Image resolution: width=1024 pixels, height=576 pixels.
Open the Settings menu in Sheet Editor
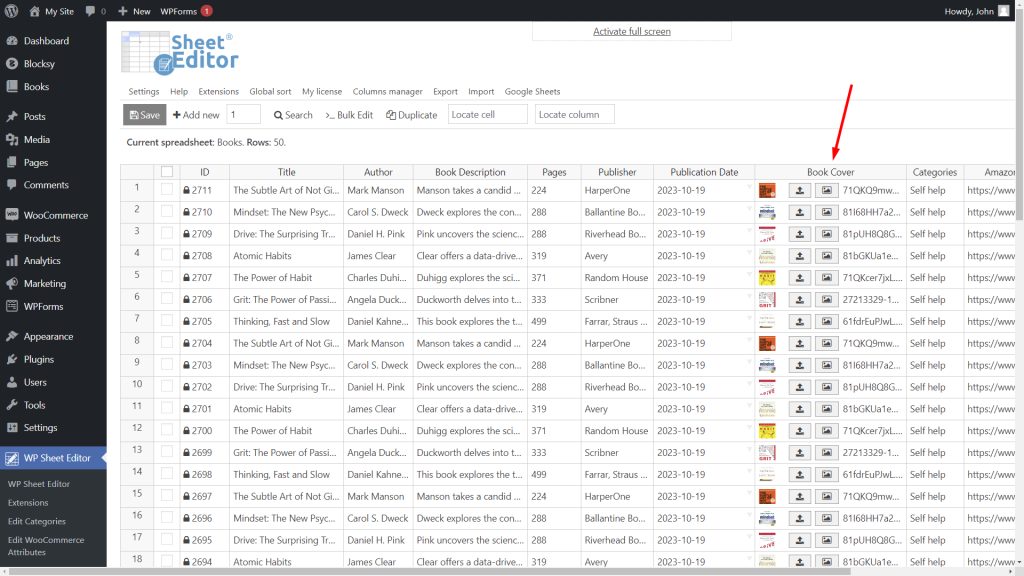[x=144, y=91]
